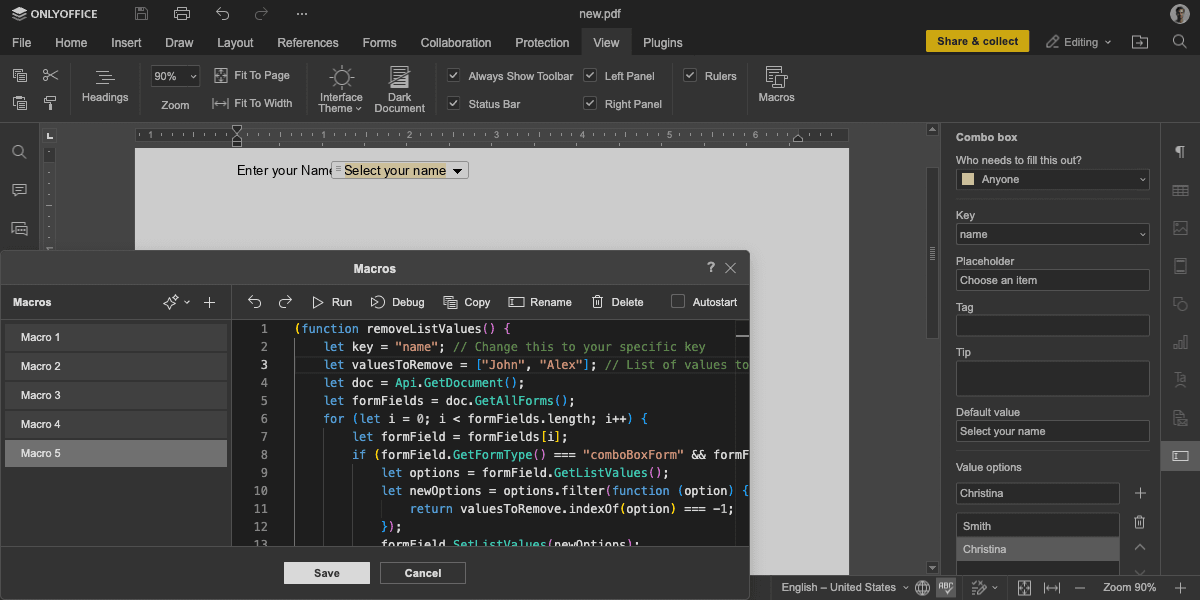The height and width of the screenshot is (600, 1200).
Task: Select Macro 3 in macros list
Action: pos(116,395)
